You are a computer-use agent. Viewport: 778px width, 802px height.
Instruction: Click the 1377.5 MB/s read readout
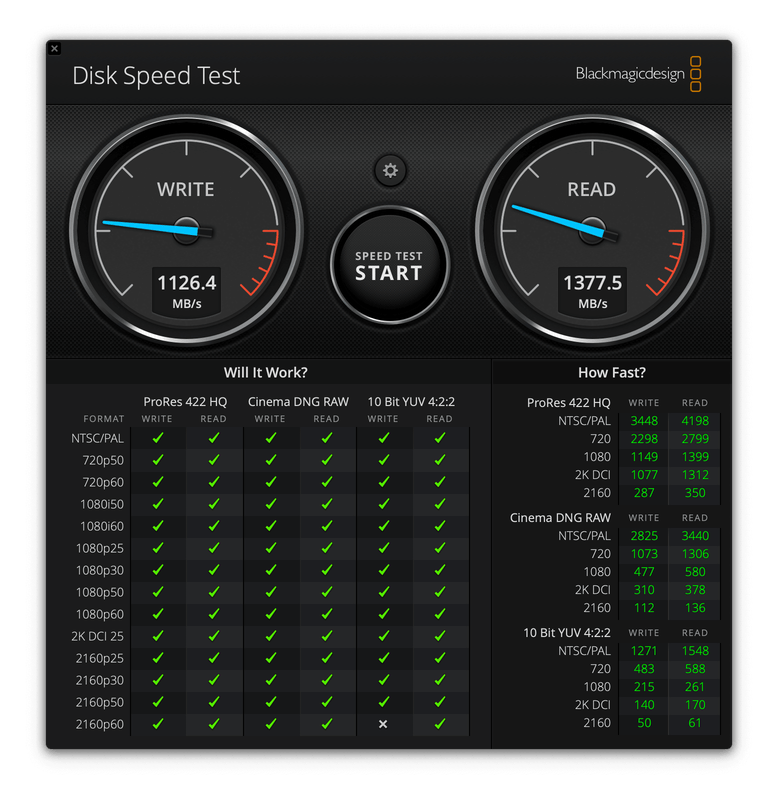592,290
